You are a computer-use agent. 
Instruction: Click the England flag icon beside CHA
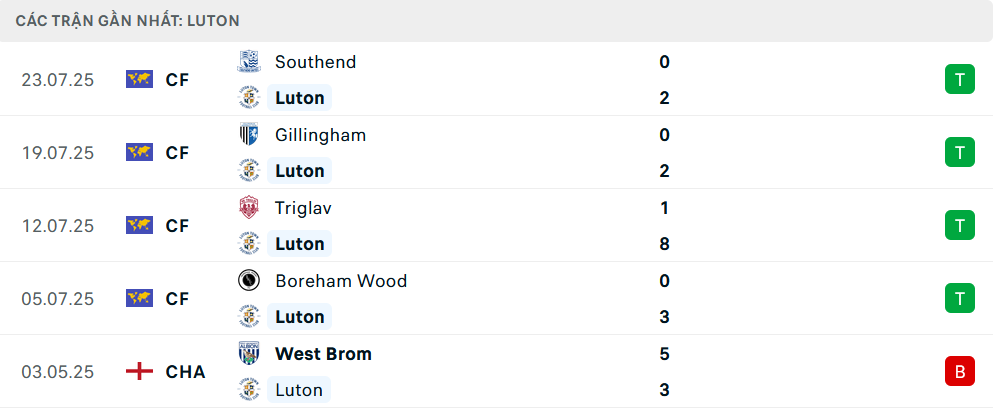coord(140,372)
